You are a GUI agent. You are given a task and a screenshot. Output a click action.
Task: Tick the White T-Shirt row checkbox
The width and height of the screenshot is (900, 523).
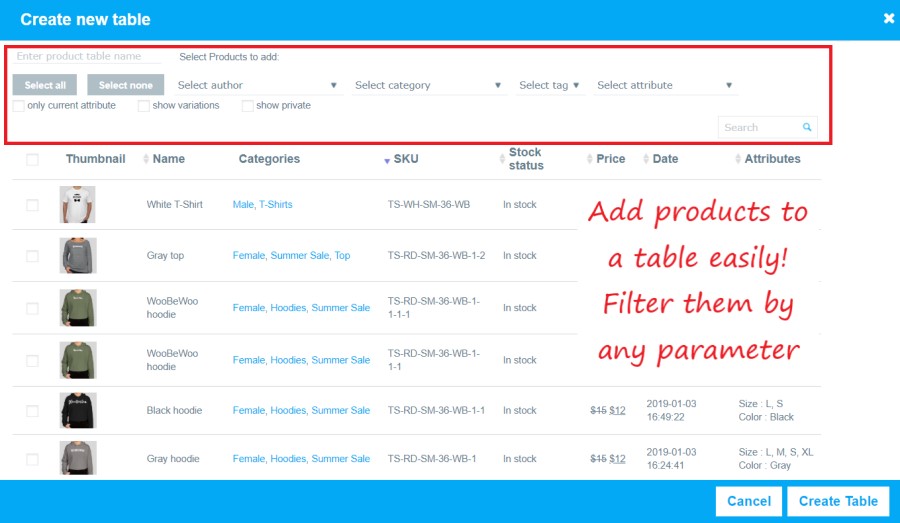(x=32, y=205)
